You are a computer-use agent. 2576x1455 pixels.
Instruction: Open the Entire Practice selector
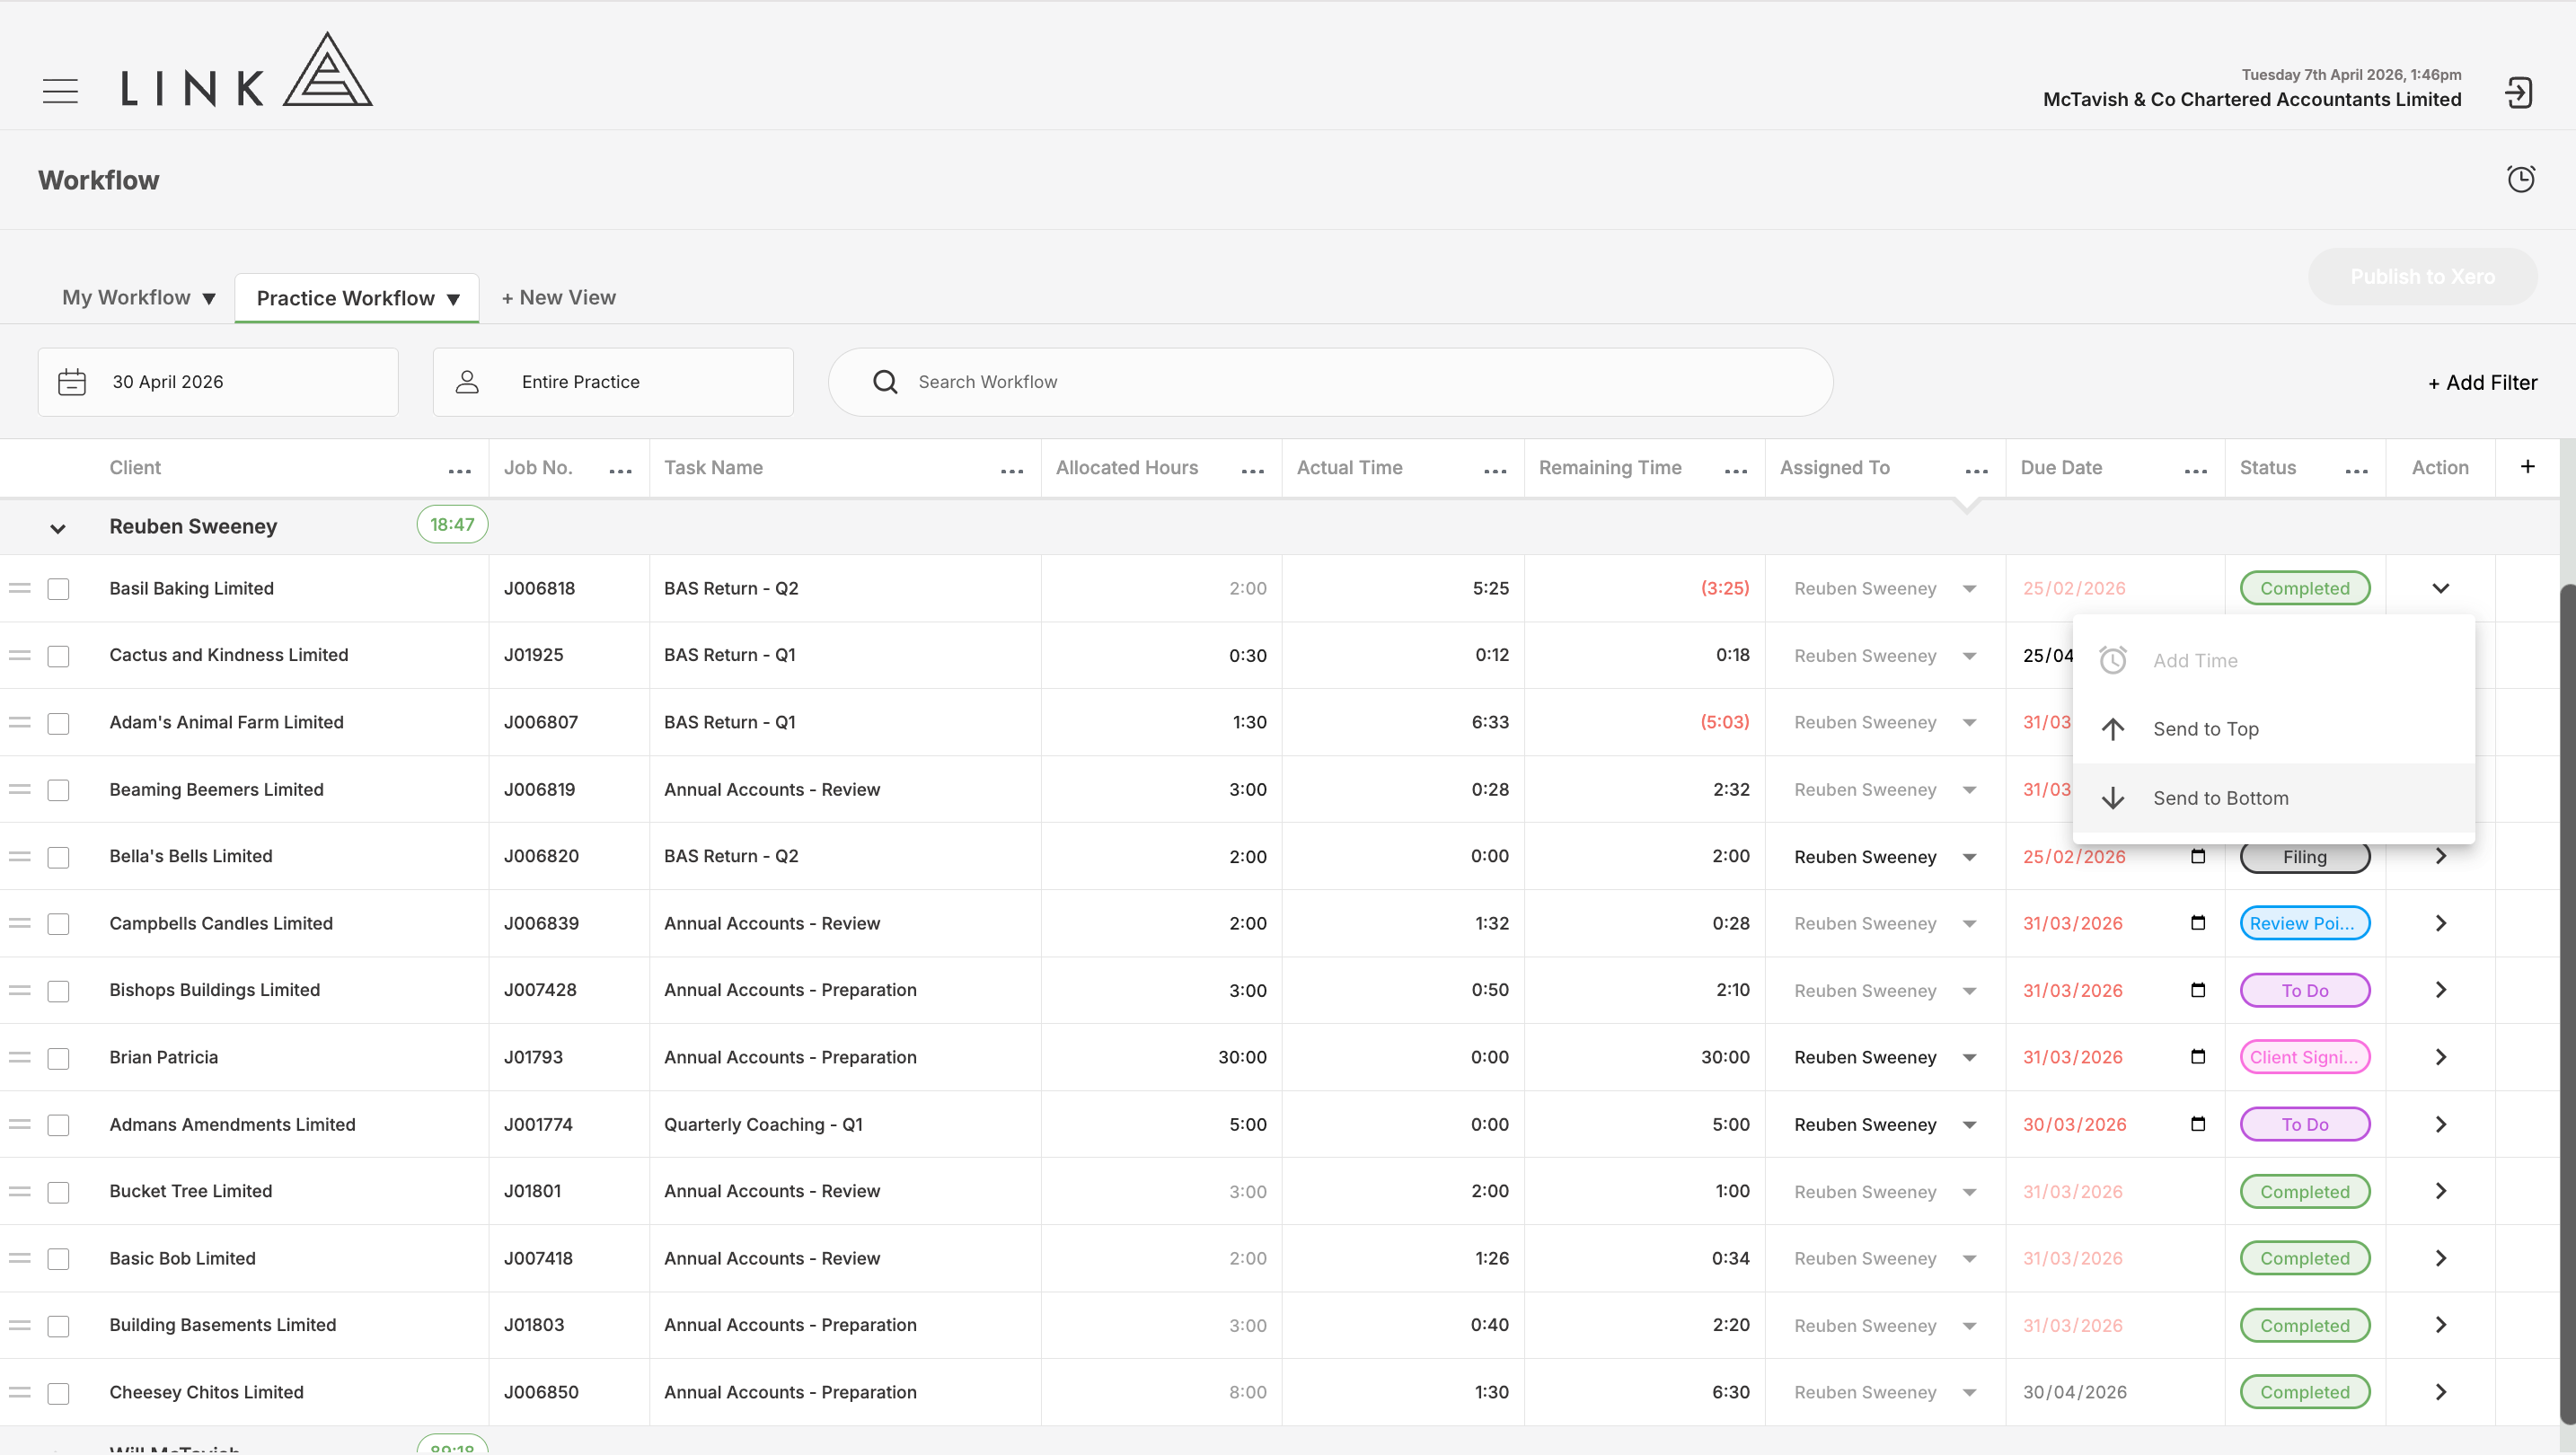(x=613, y=382)
